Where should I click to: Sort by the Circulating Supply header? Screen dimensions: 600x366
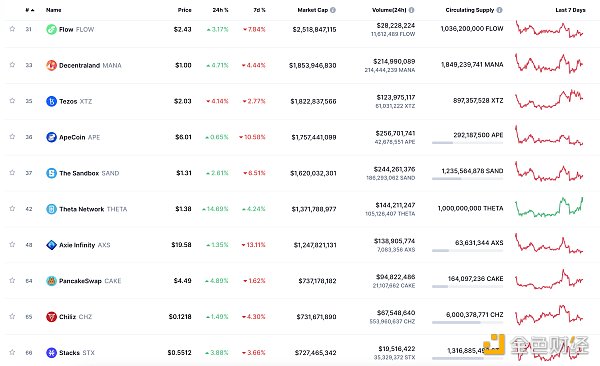[x=470, y=10]
